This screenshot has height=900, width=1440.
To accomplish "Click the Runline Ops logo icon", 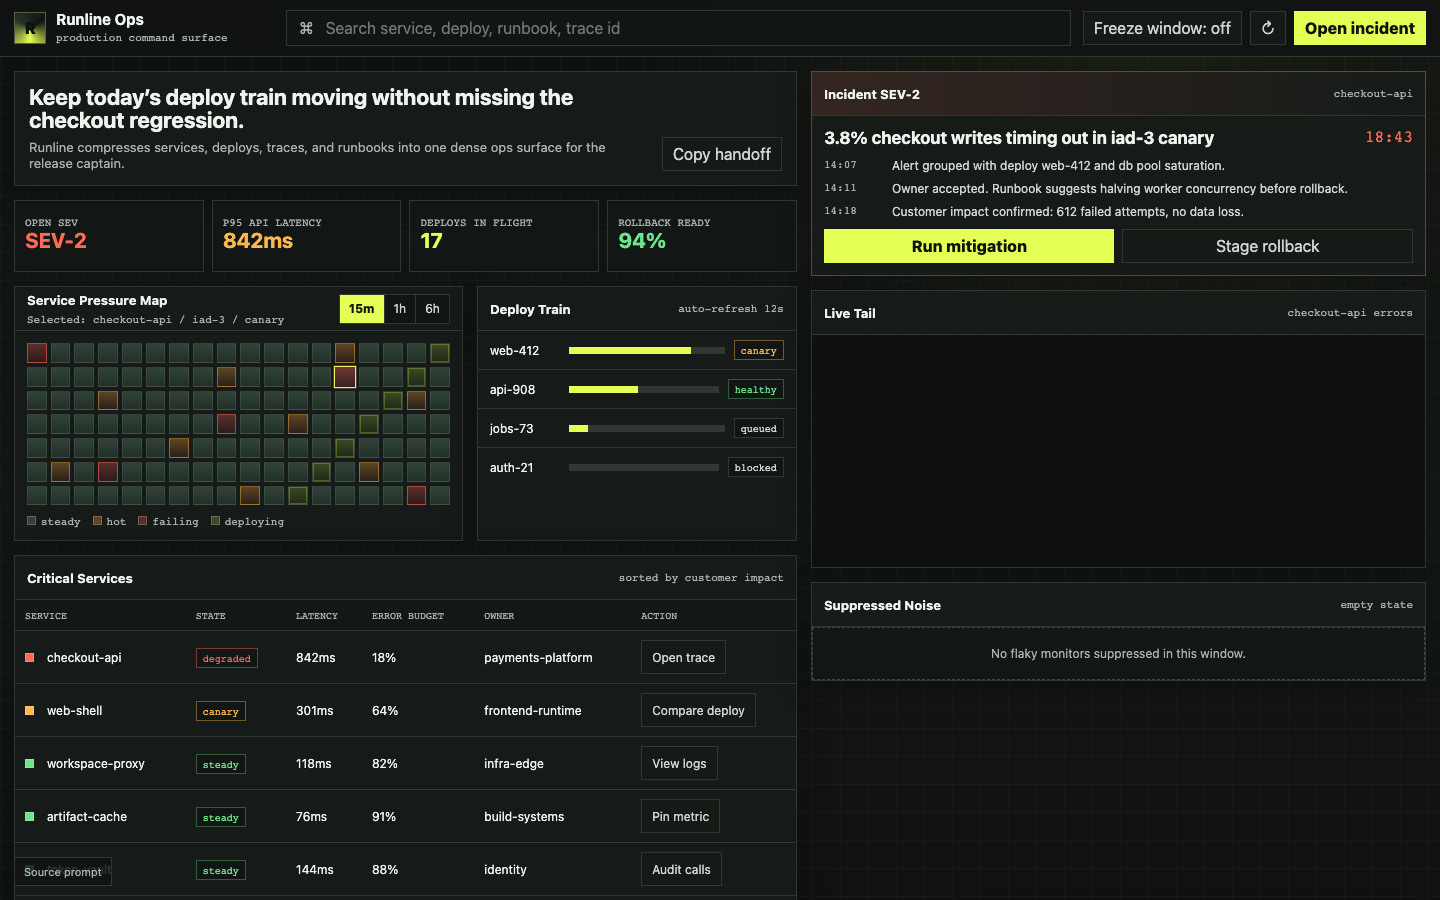I will pyautogui.click(x=30, y=28).
